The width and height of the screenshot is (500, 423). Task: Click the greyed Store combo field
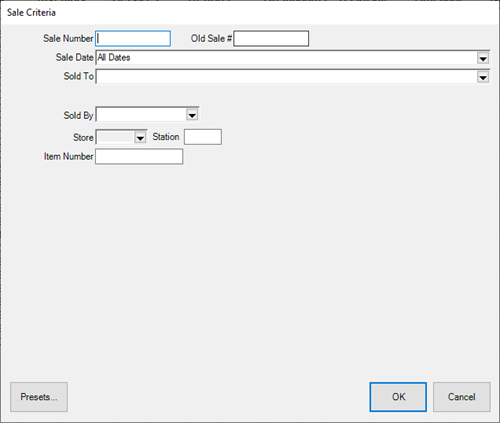[x=115, y=137]
